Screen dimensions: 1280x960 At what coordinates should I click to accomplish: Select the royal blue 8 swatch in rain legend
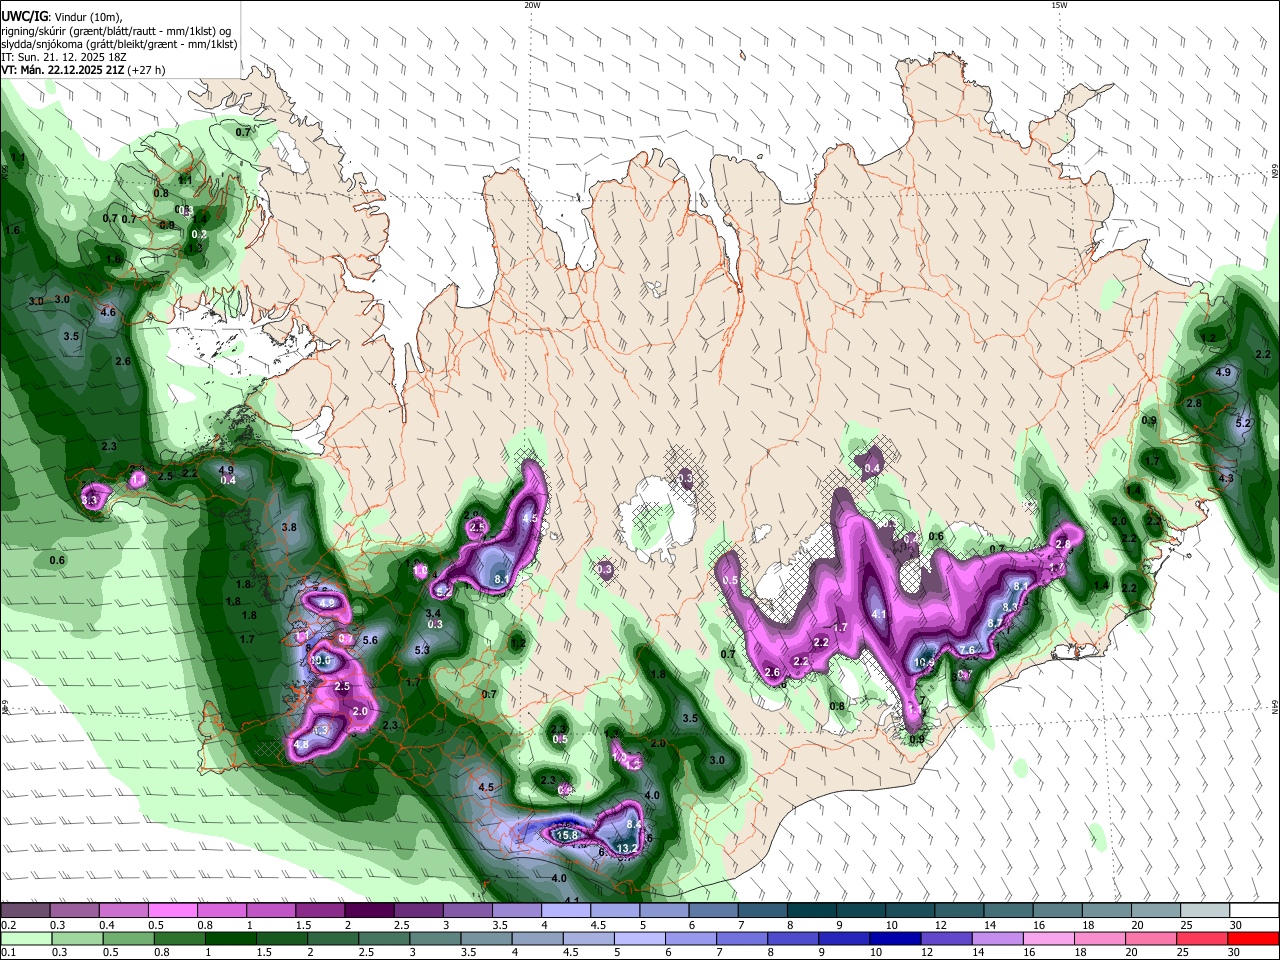click(793, 938)
